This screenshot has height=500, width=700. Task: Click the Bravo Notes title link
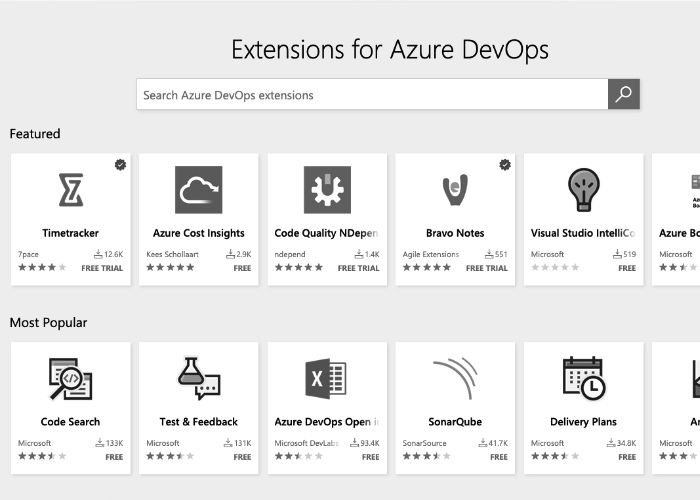click(x=455, y=233)
